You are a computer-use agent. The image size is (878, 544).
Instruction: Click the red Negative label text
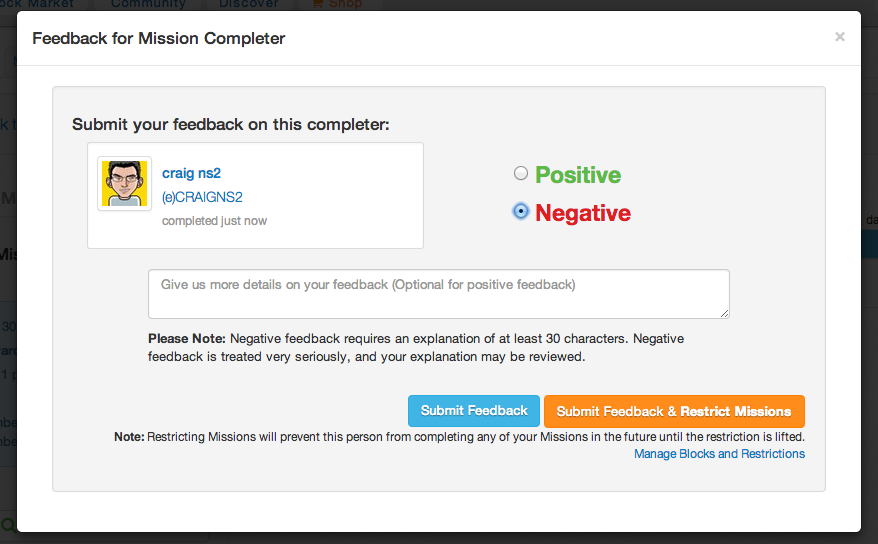(x=582, y=213)
